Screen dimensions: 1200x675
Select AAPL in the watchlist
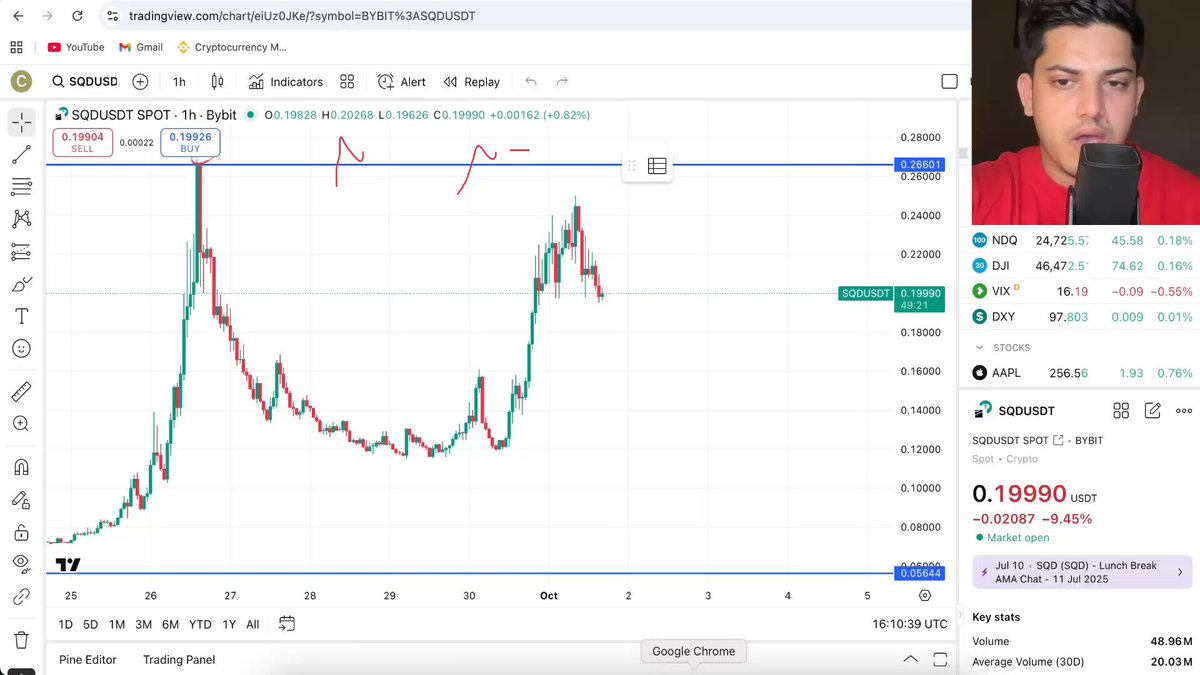click(x=1083, y=373)
